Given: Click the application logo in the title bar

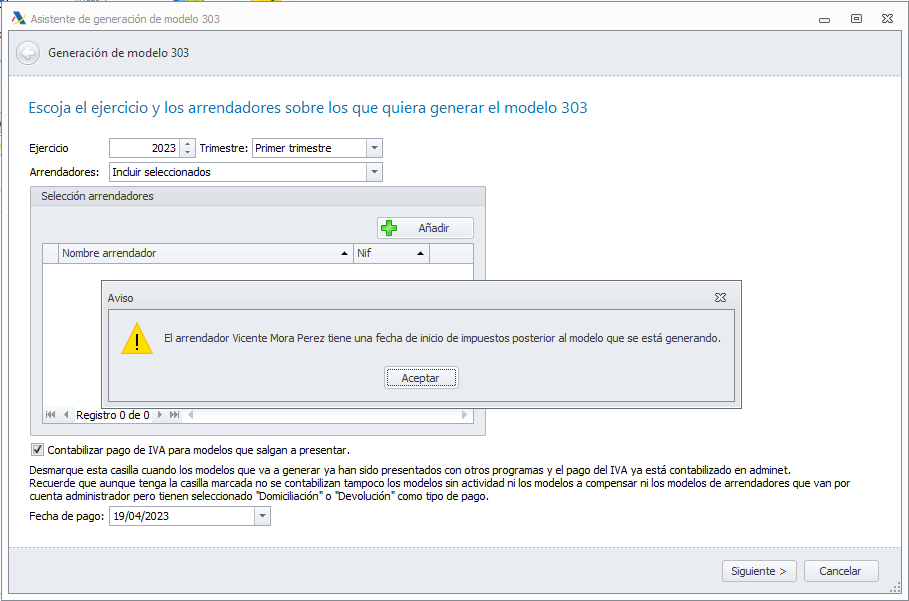Looking at the screenshot, I should 19,19.
